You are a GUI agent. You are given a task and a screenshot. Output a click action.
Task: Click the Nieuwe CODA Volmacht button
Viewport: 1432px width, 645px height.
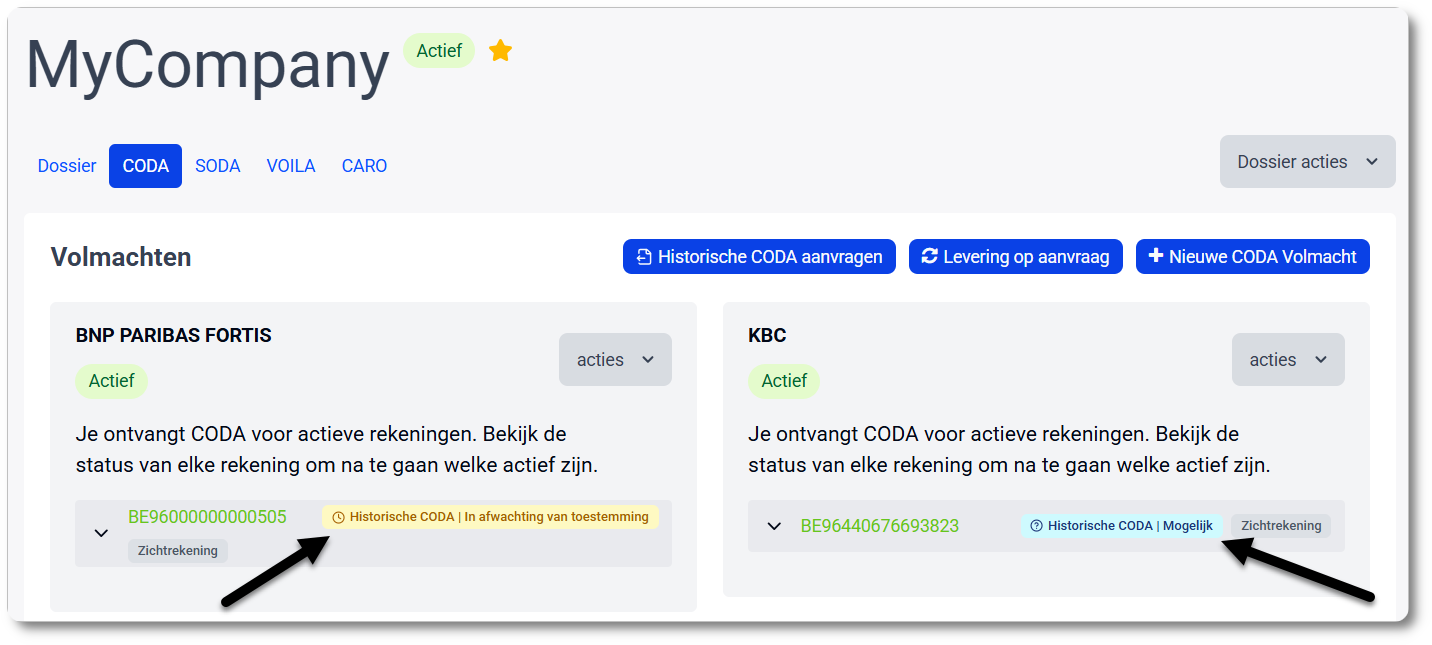tap(1252, 256)
